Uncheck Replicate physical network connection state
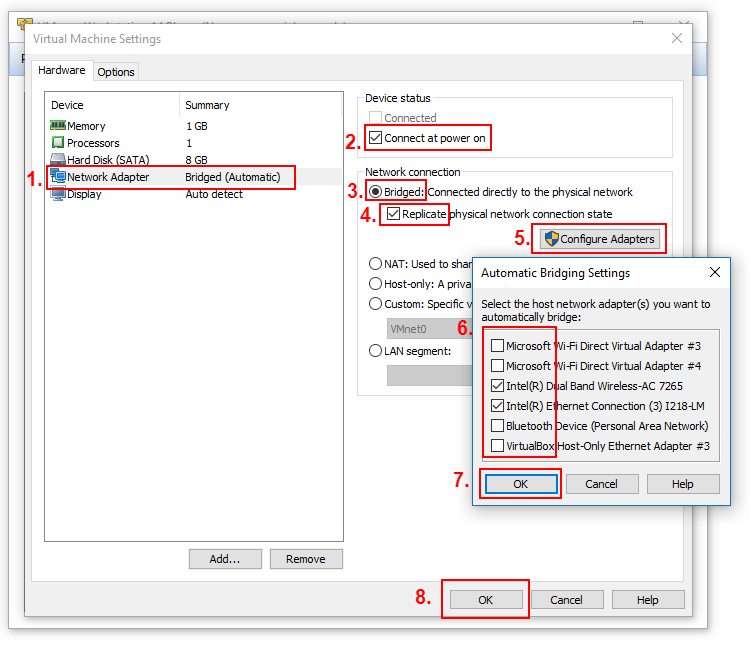The width and height of the screenshot is (750, 648). [x=394, y=214]
